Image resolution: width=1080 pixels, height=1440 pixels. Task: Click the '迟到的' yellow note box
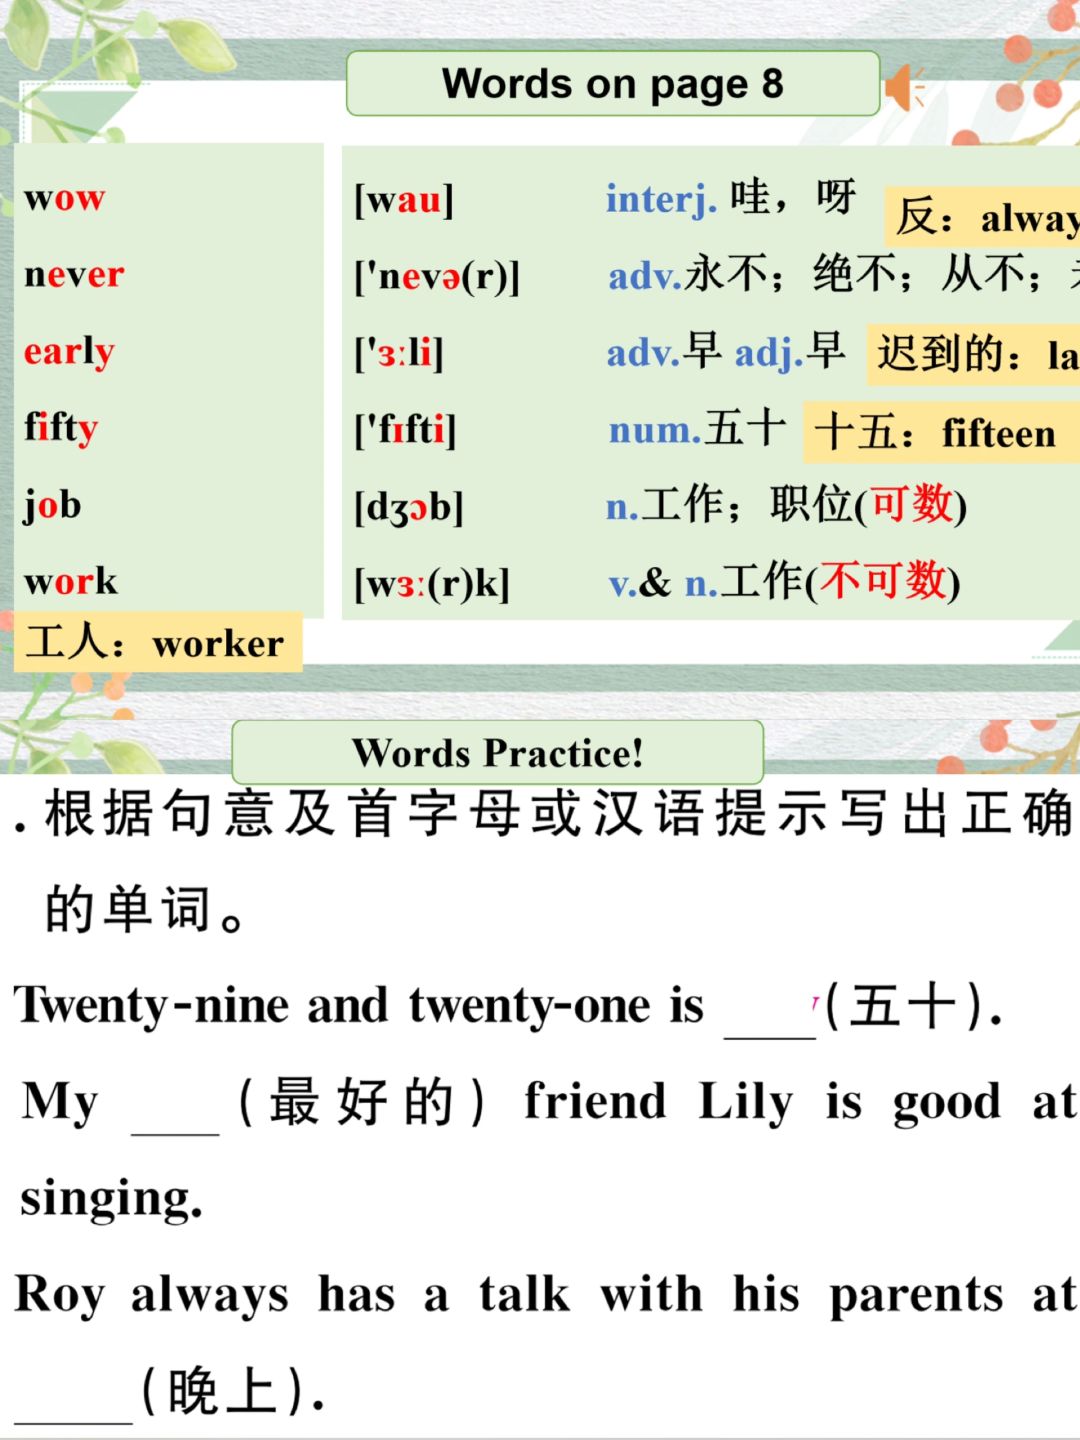[974, 354]
